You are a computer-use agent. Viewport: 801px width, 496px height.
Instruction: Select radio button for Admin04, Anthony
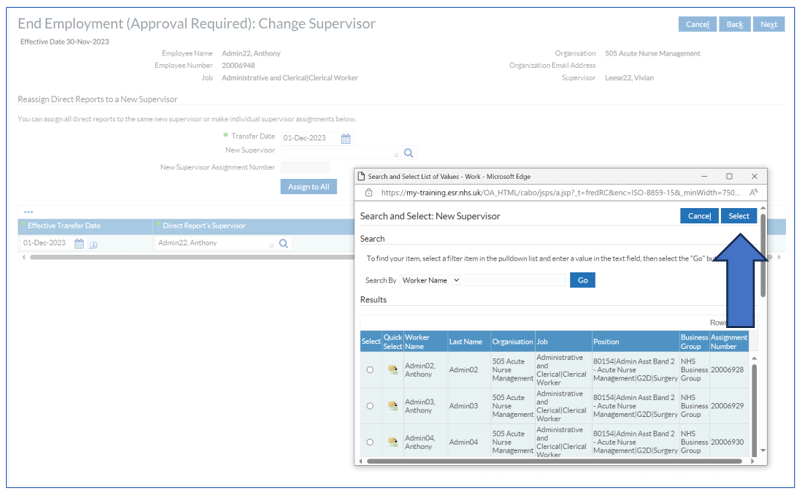tap(370, 442)
